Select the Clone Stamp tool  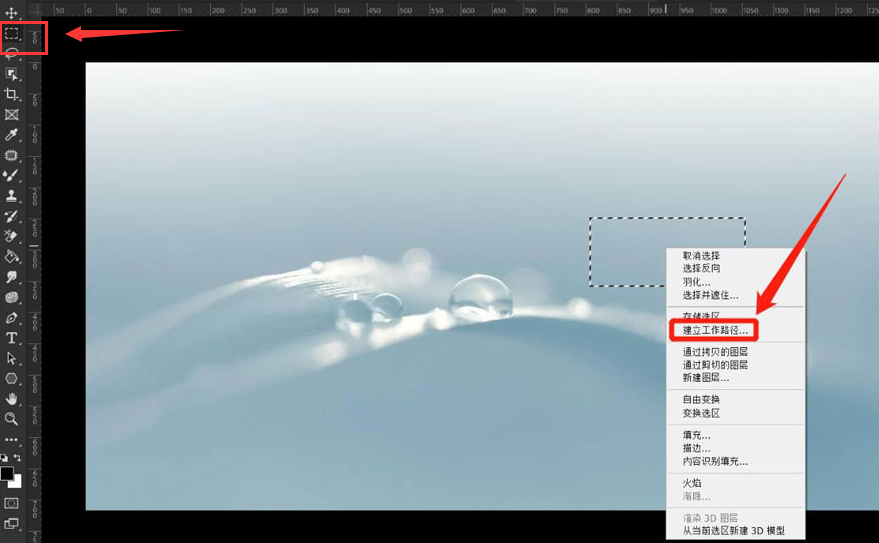[11, 196]
